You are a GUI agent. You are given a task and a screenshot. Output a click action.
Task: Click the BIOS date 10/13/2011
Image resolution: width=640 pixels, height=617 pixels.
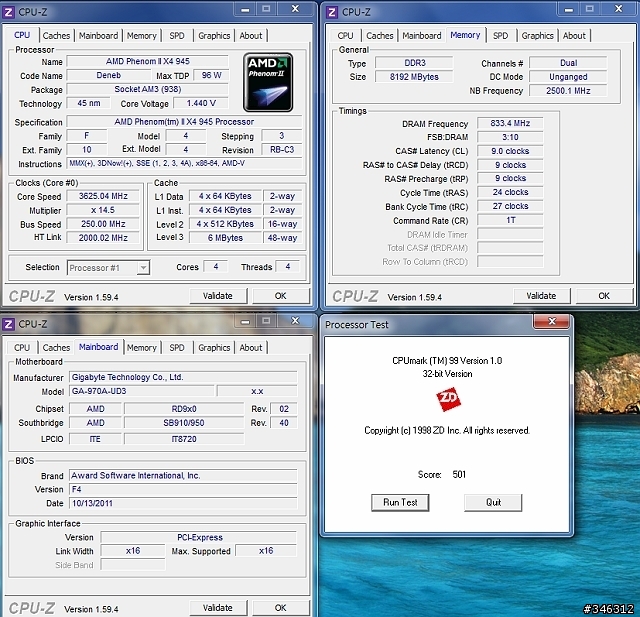183,503
